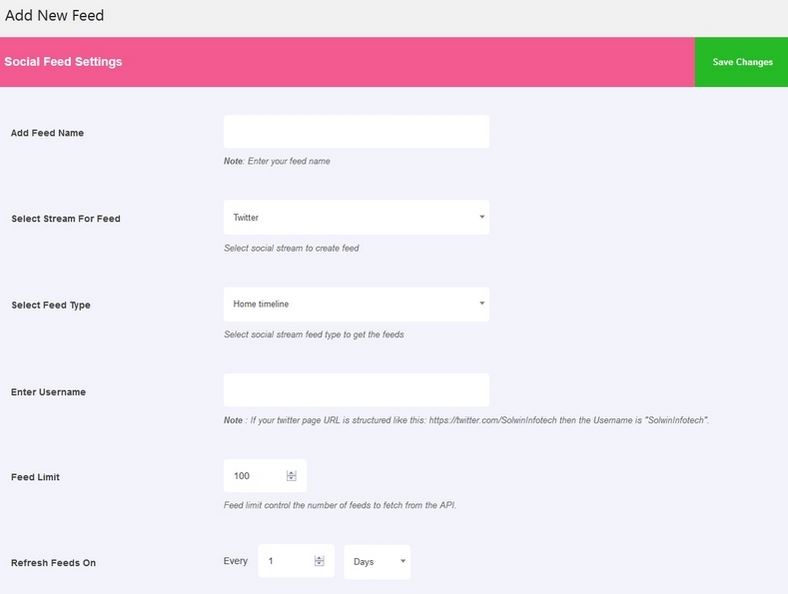Click the Add Feed Name label

tap(47, 133)
